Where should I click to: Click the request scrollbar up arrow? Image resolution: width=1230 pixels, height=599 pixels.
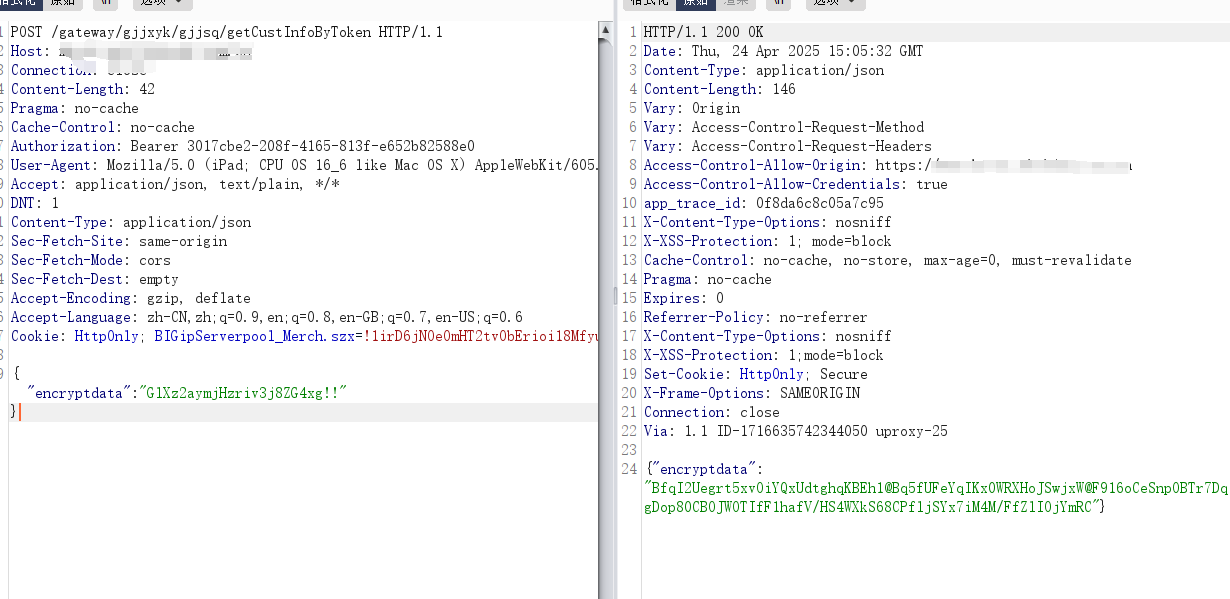click(x=606, y=32)
